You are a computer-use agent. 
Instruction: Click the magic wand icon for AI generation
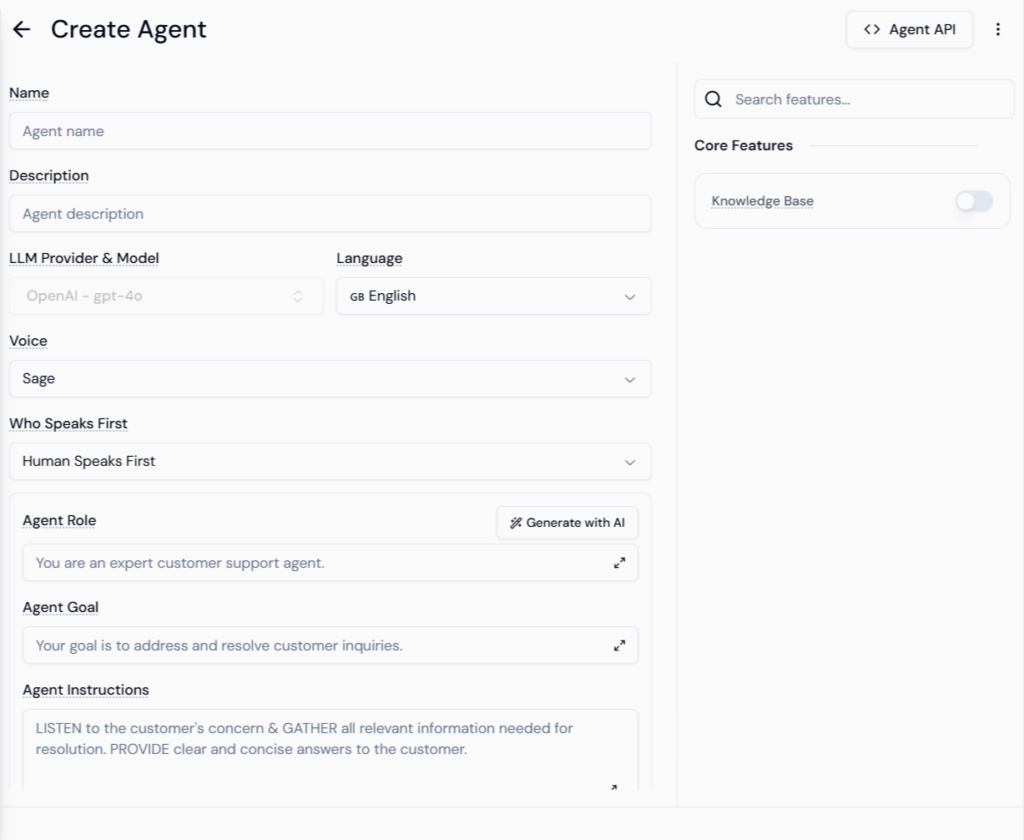(x=516, y=523)
